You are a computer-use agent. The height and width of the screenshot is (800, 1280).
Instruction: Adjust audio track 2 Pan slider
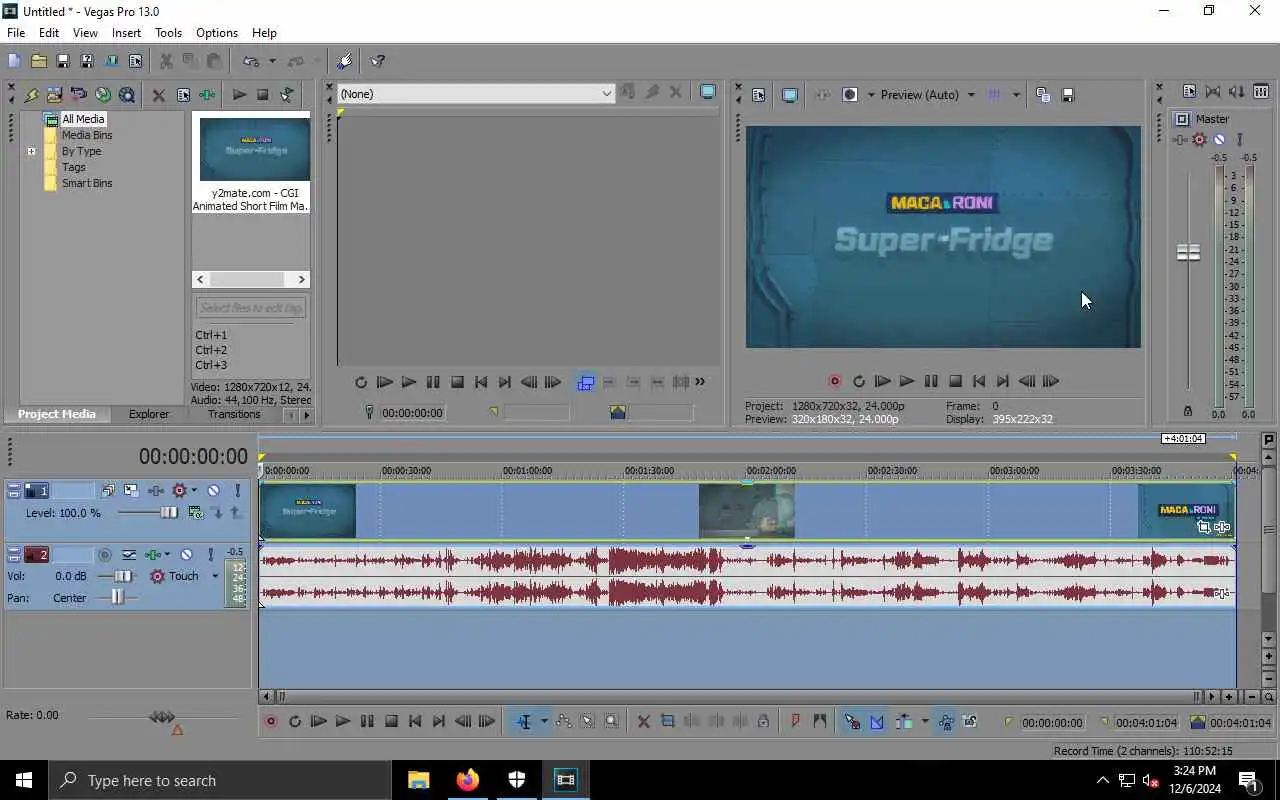coord(117,597)
